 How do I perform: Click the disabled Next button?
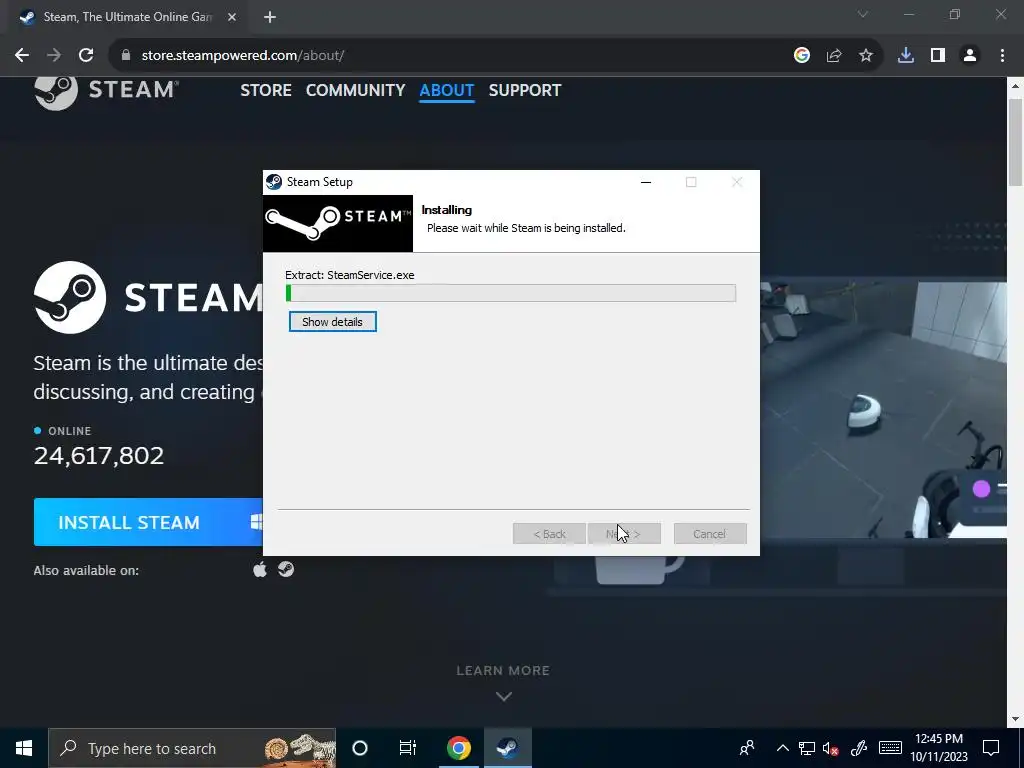[624, 534]
